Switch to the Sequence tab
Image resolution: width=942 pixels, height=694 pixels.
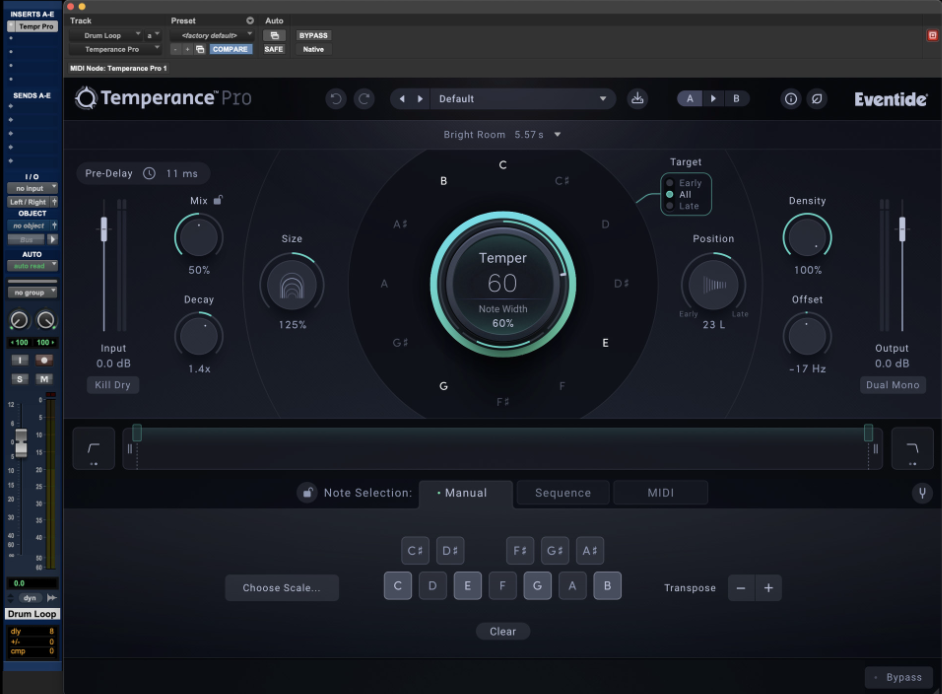[562, 493]
